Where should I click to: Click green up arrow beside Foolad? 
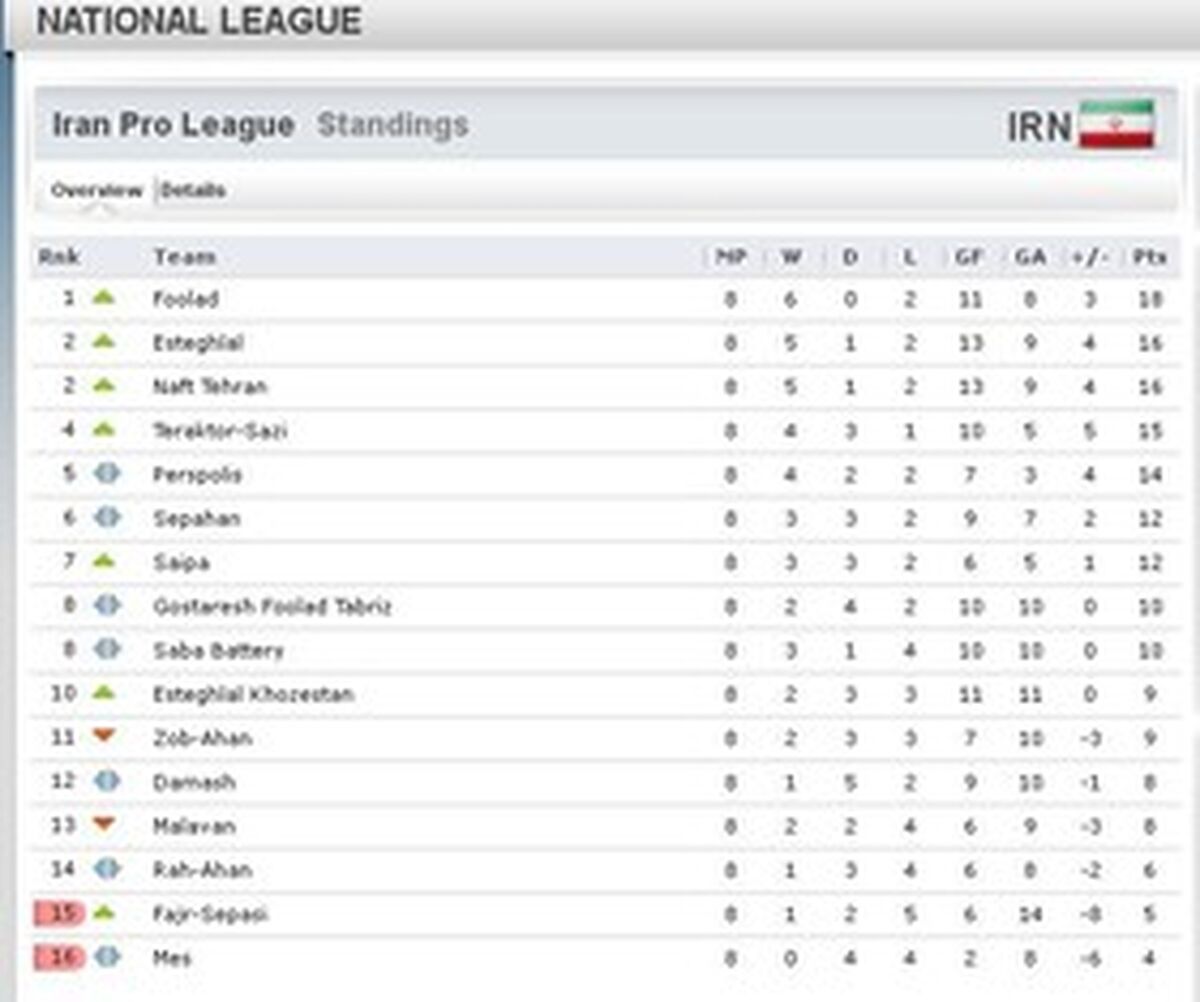click(104, 297)
